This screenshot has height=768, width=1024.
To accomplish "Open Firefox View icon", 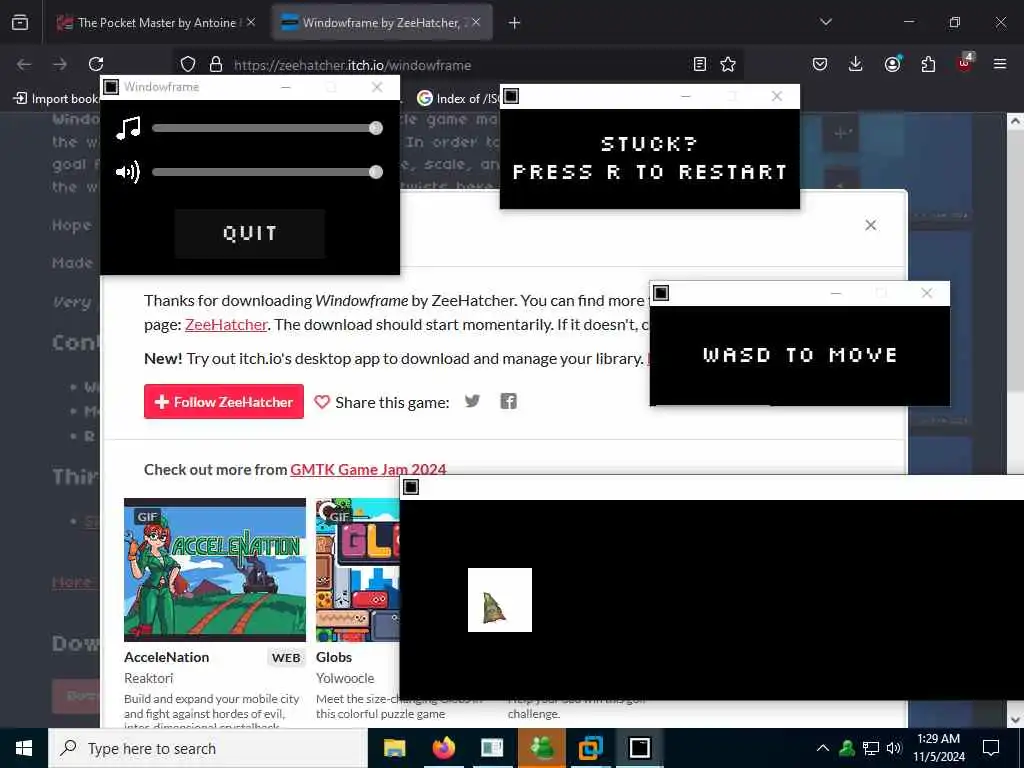I will pyautogui.click(x=20, y=23).
